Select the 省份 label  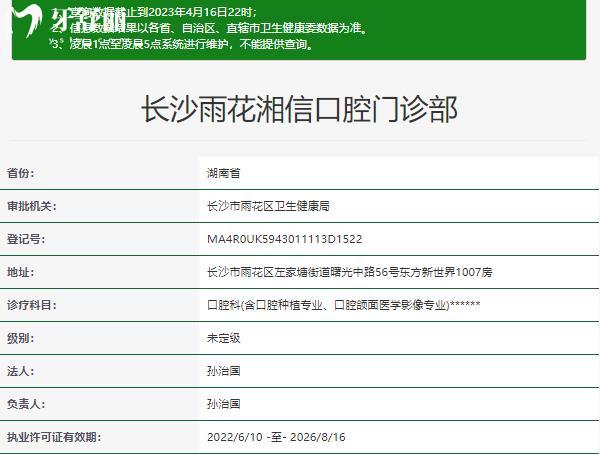(21, 173)
